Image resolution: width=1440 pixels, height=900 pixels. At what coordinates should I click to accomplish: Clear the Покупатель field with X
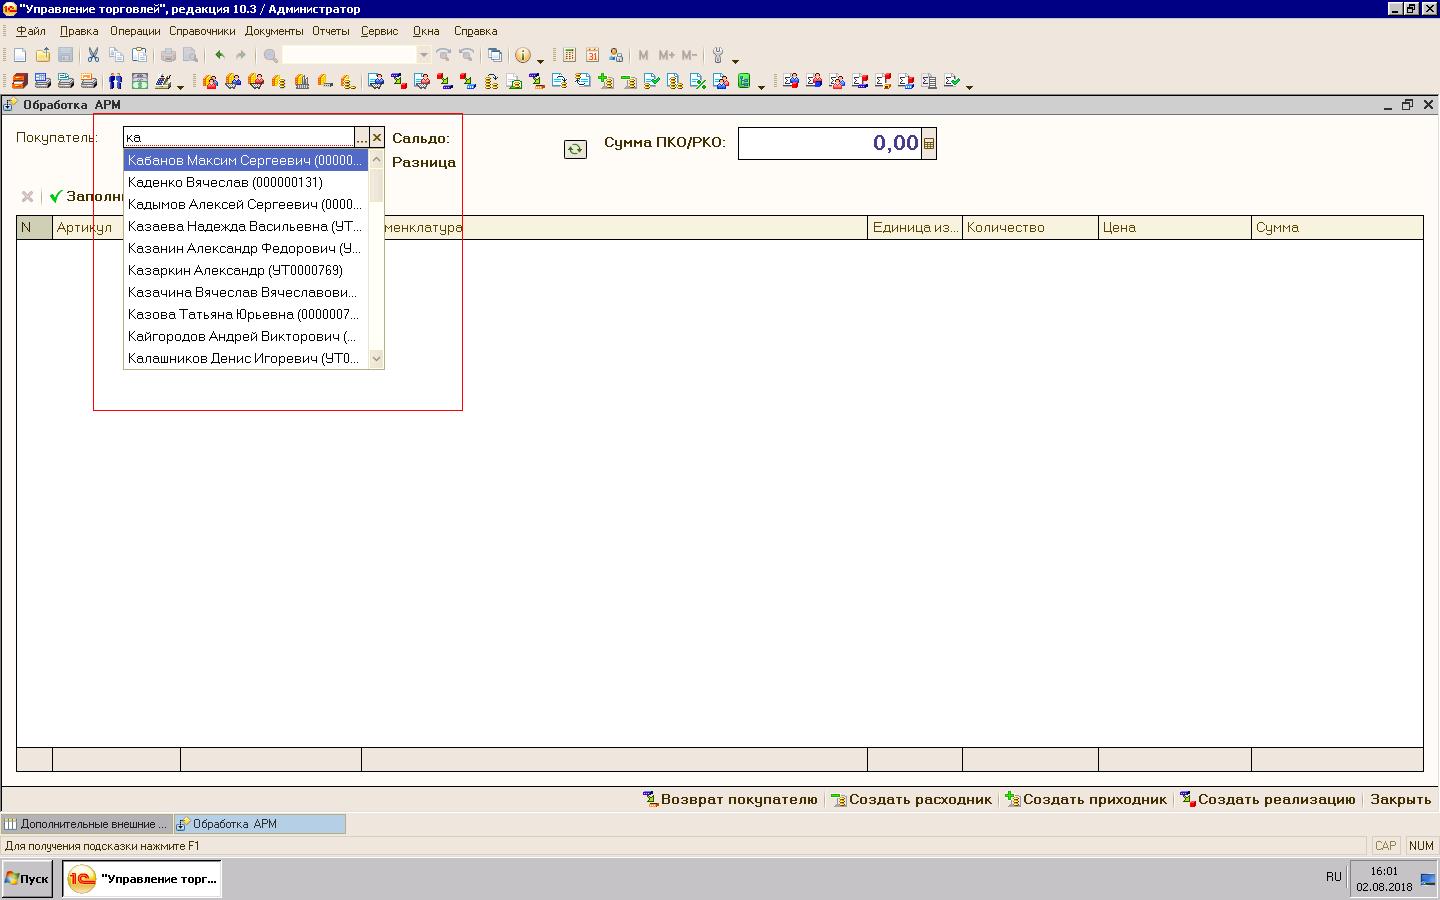click(377, 138)
